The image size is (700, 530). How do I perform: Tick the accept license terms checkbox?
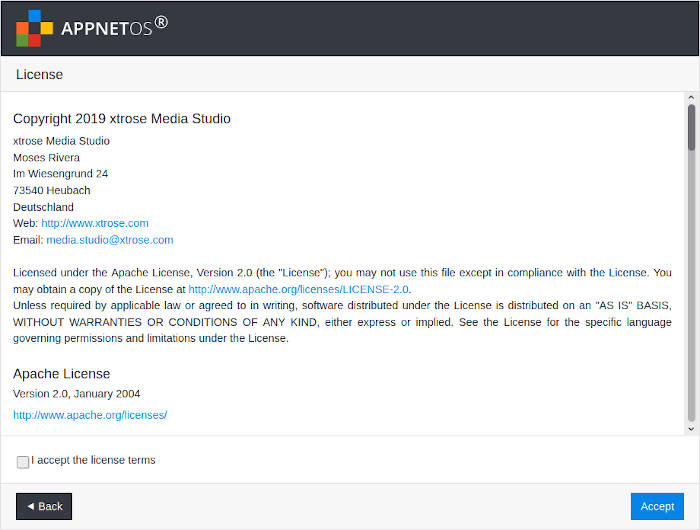[23, 462]
